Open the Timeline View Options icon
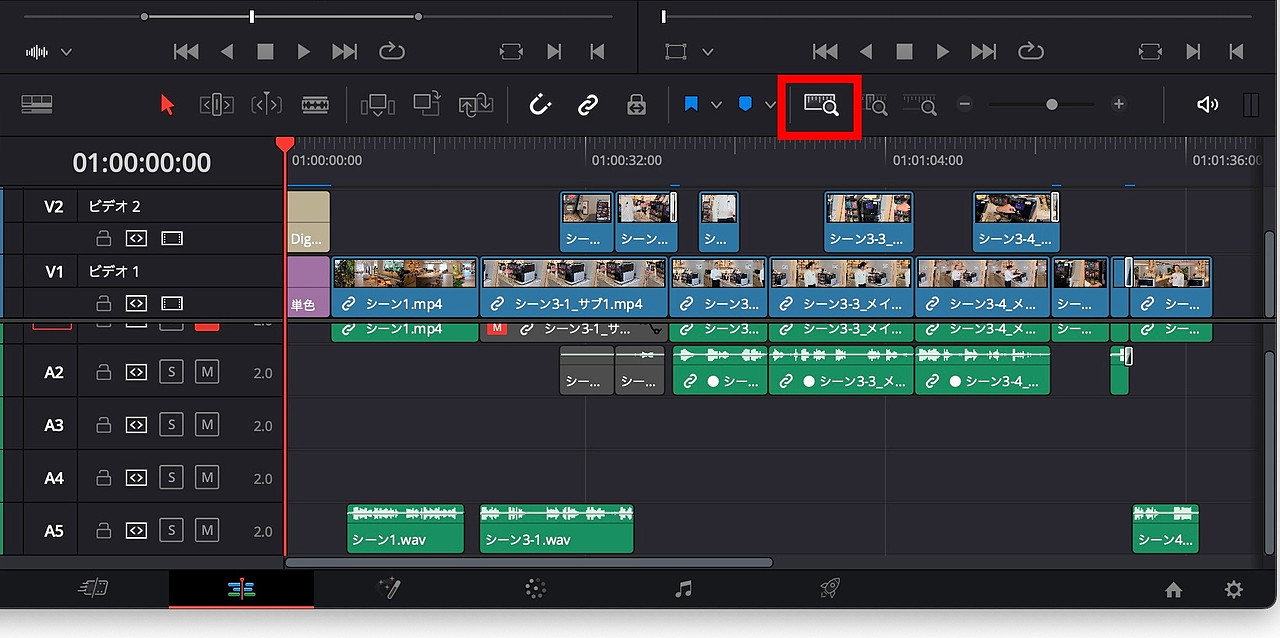The height and width of the screenshot is (638, 1280). pyautogui.click(x=37, y=105)
